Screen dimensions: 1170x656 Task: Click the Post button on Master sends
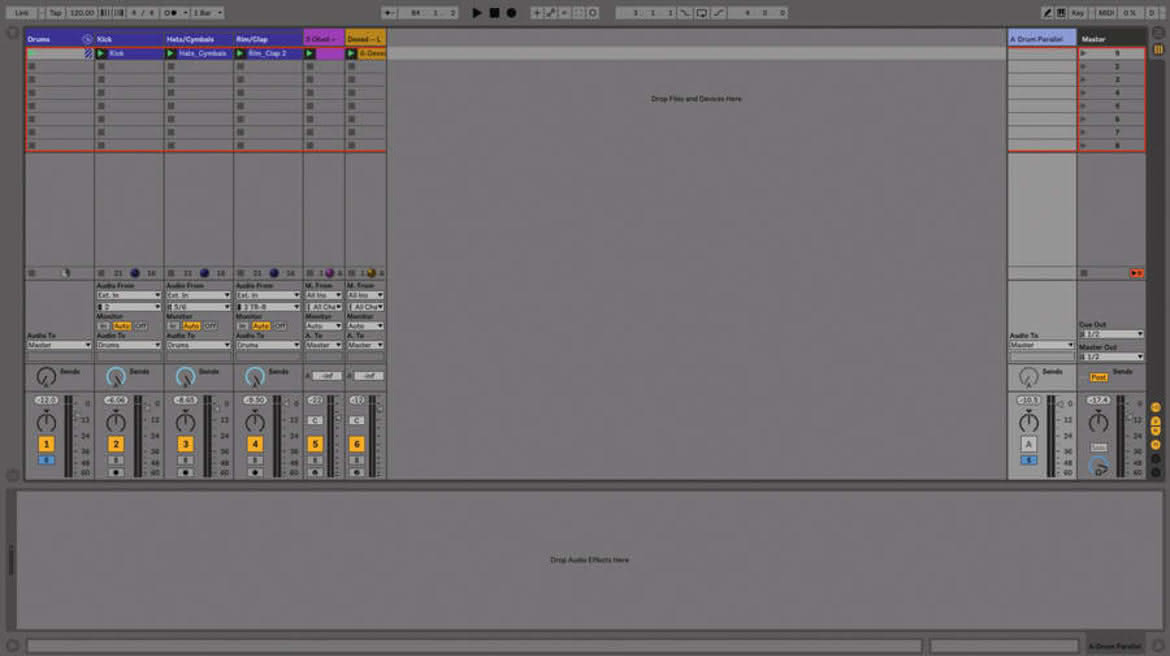tap(1098, 378)
